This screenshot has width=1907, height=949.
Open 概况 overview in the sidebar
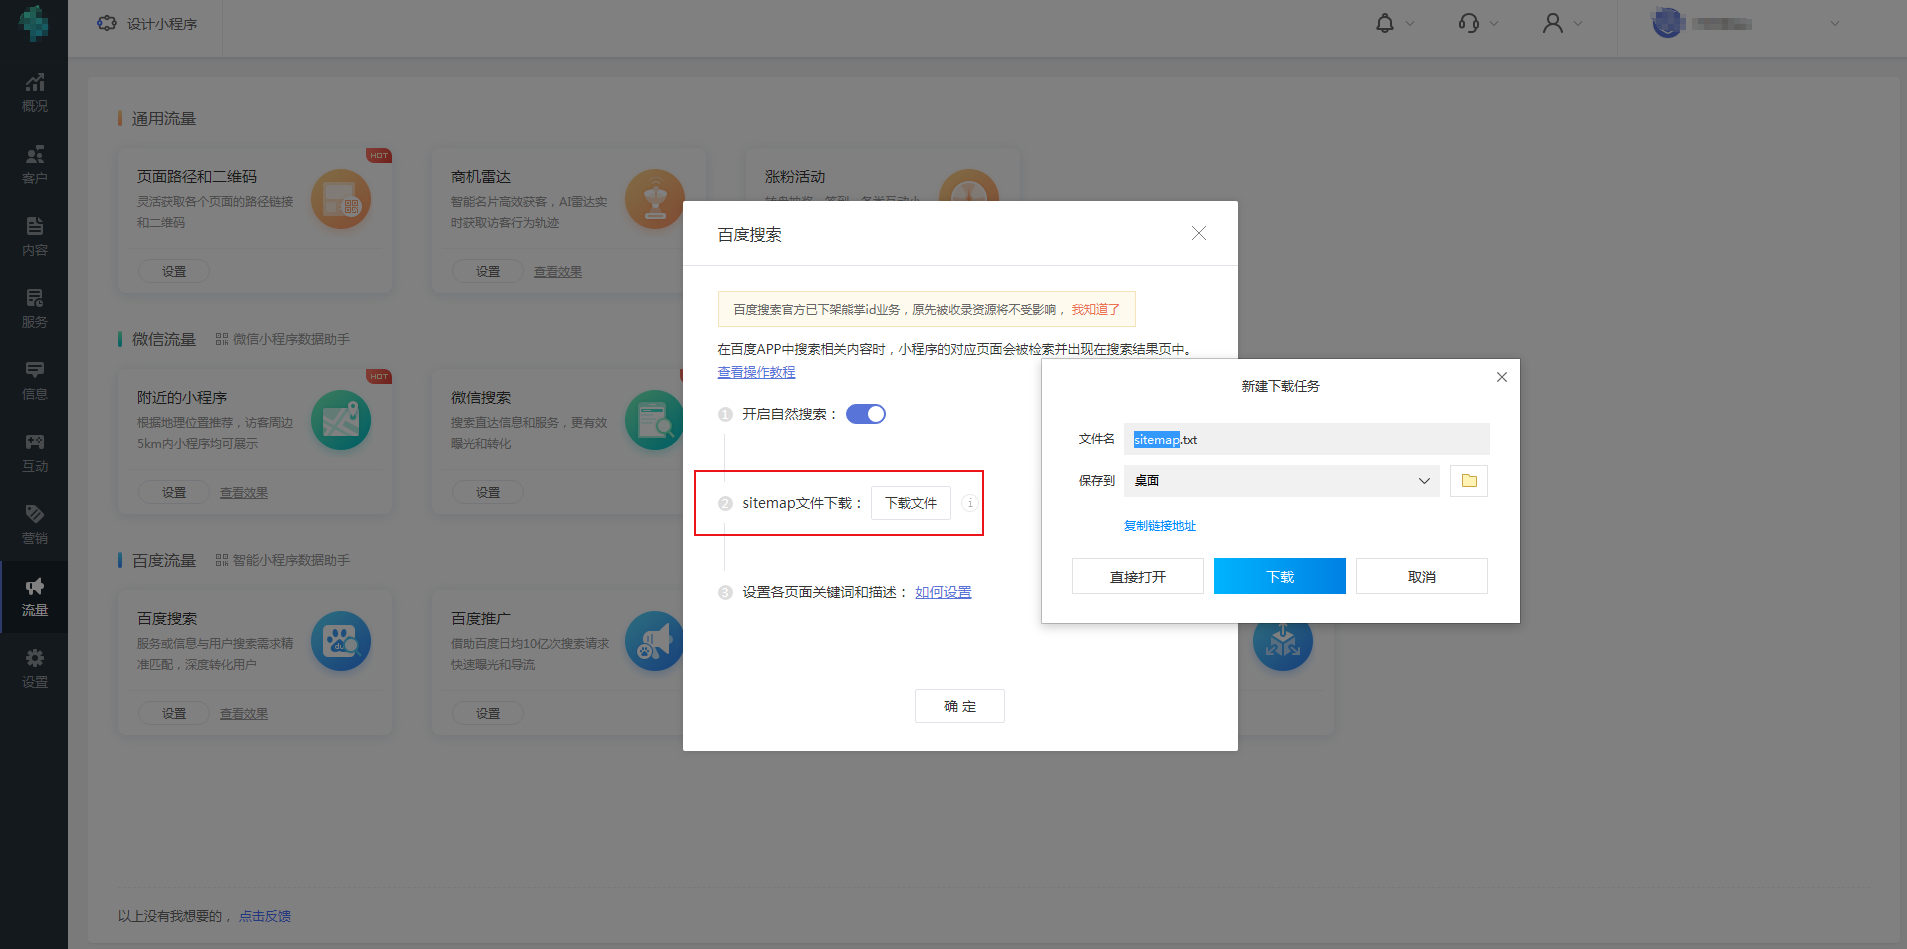pyautogui.click(x=34, y=93)
